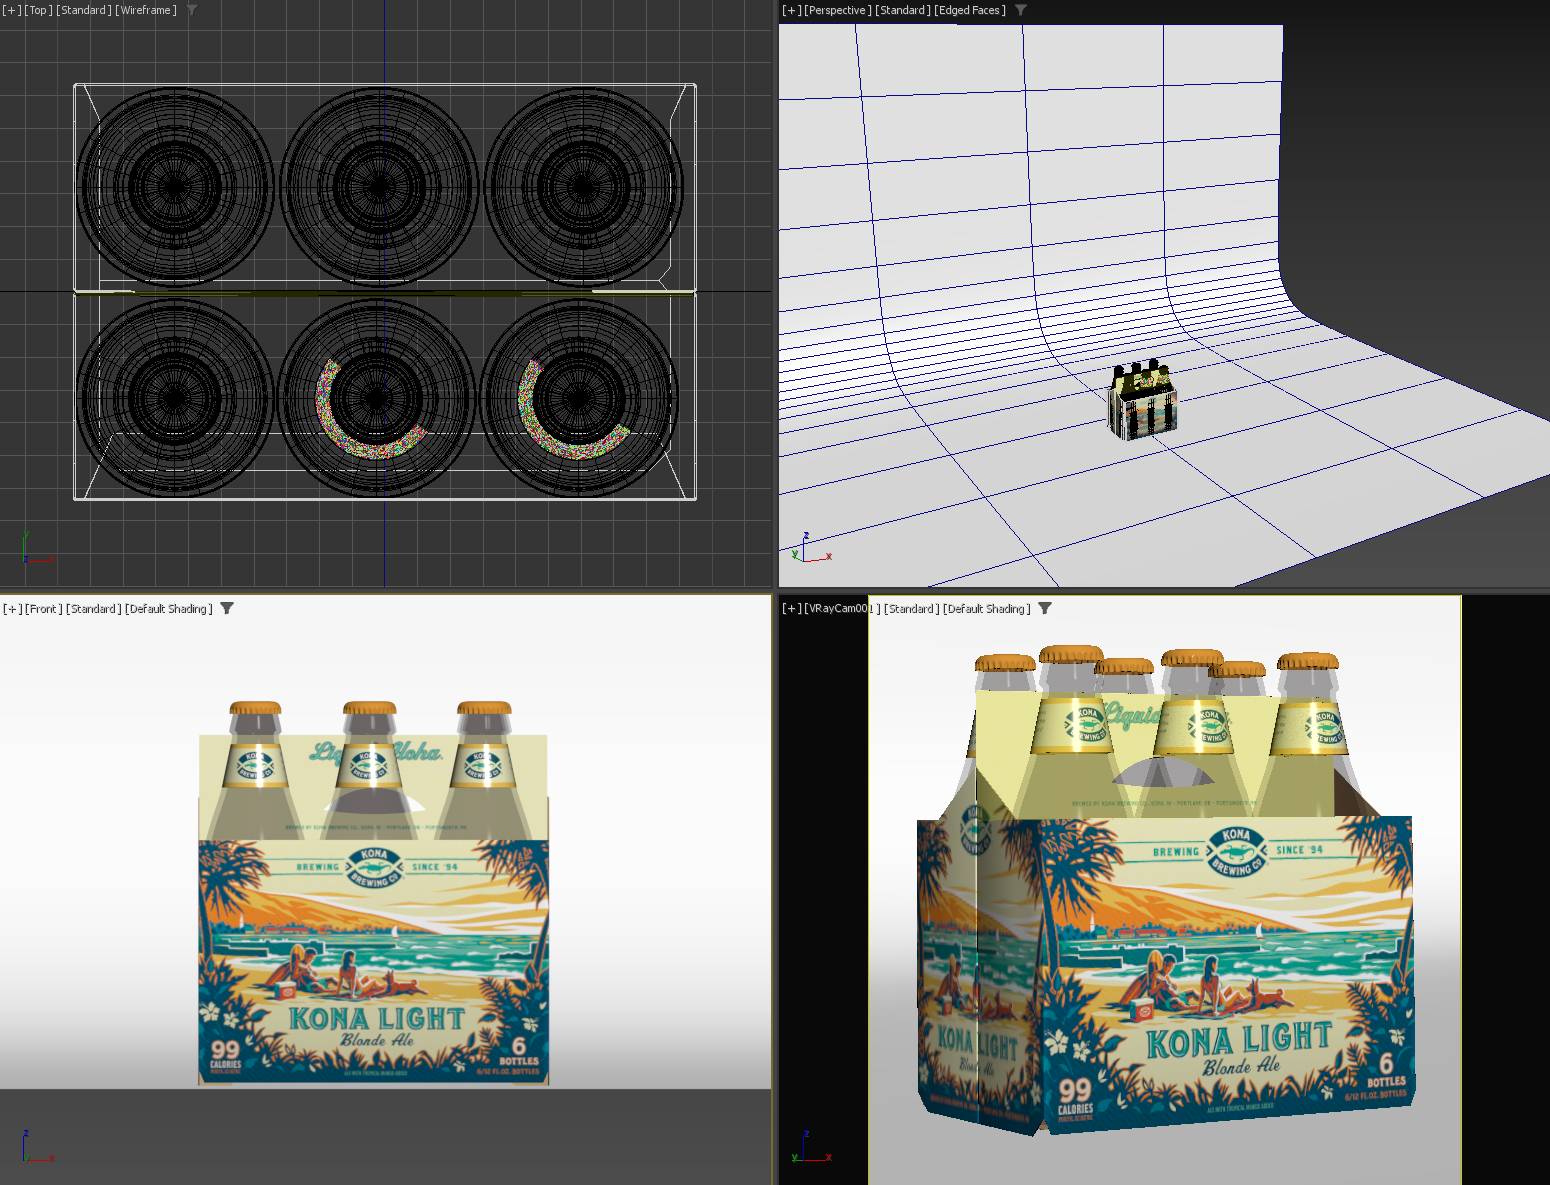
Task: Select the six-pack model in the Perspective viewport
Action: [x=1143, y=401]
